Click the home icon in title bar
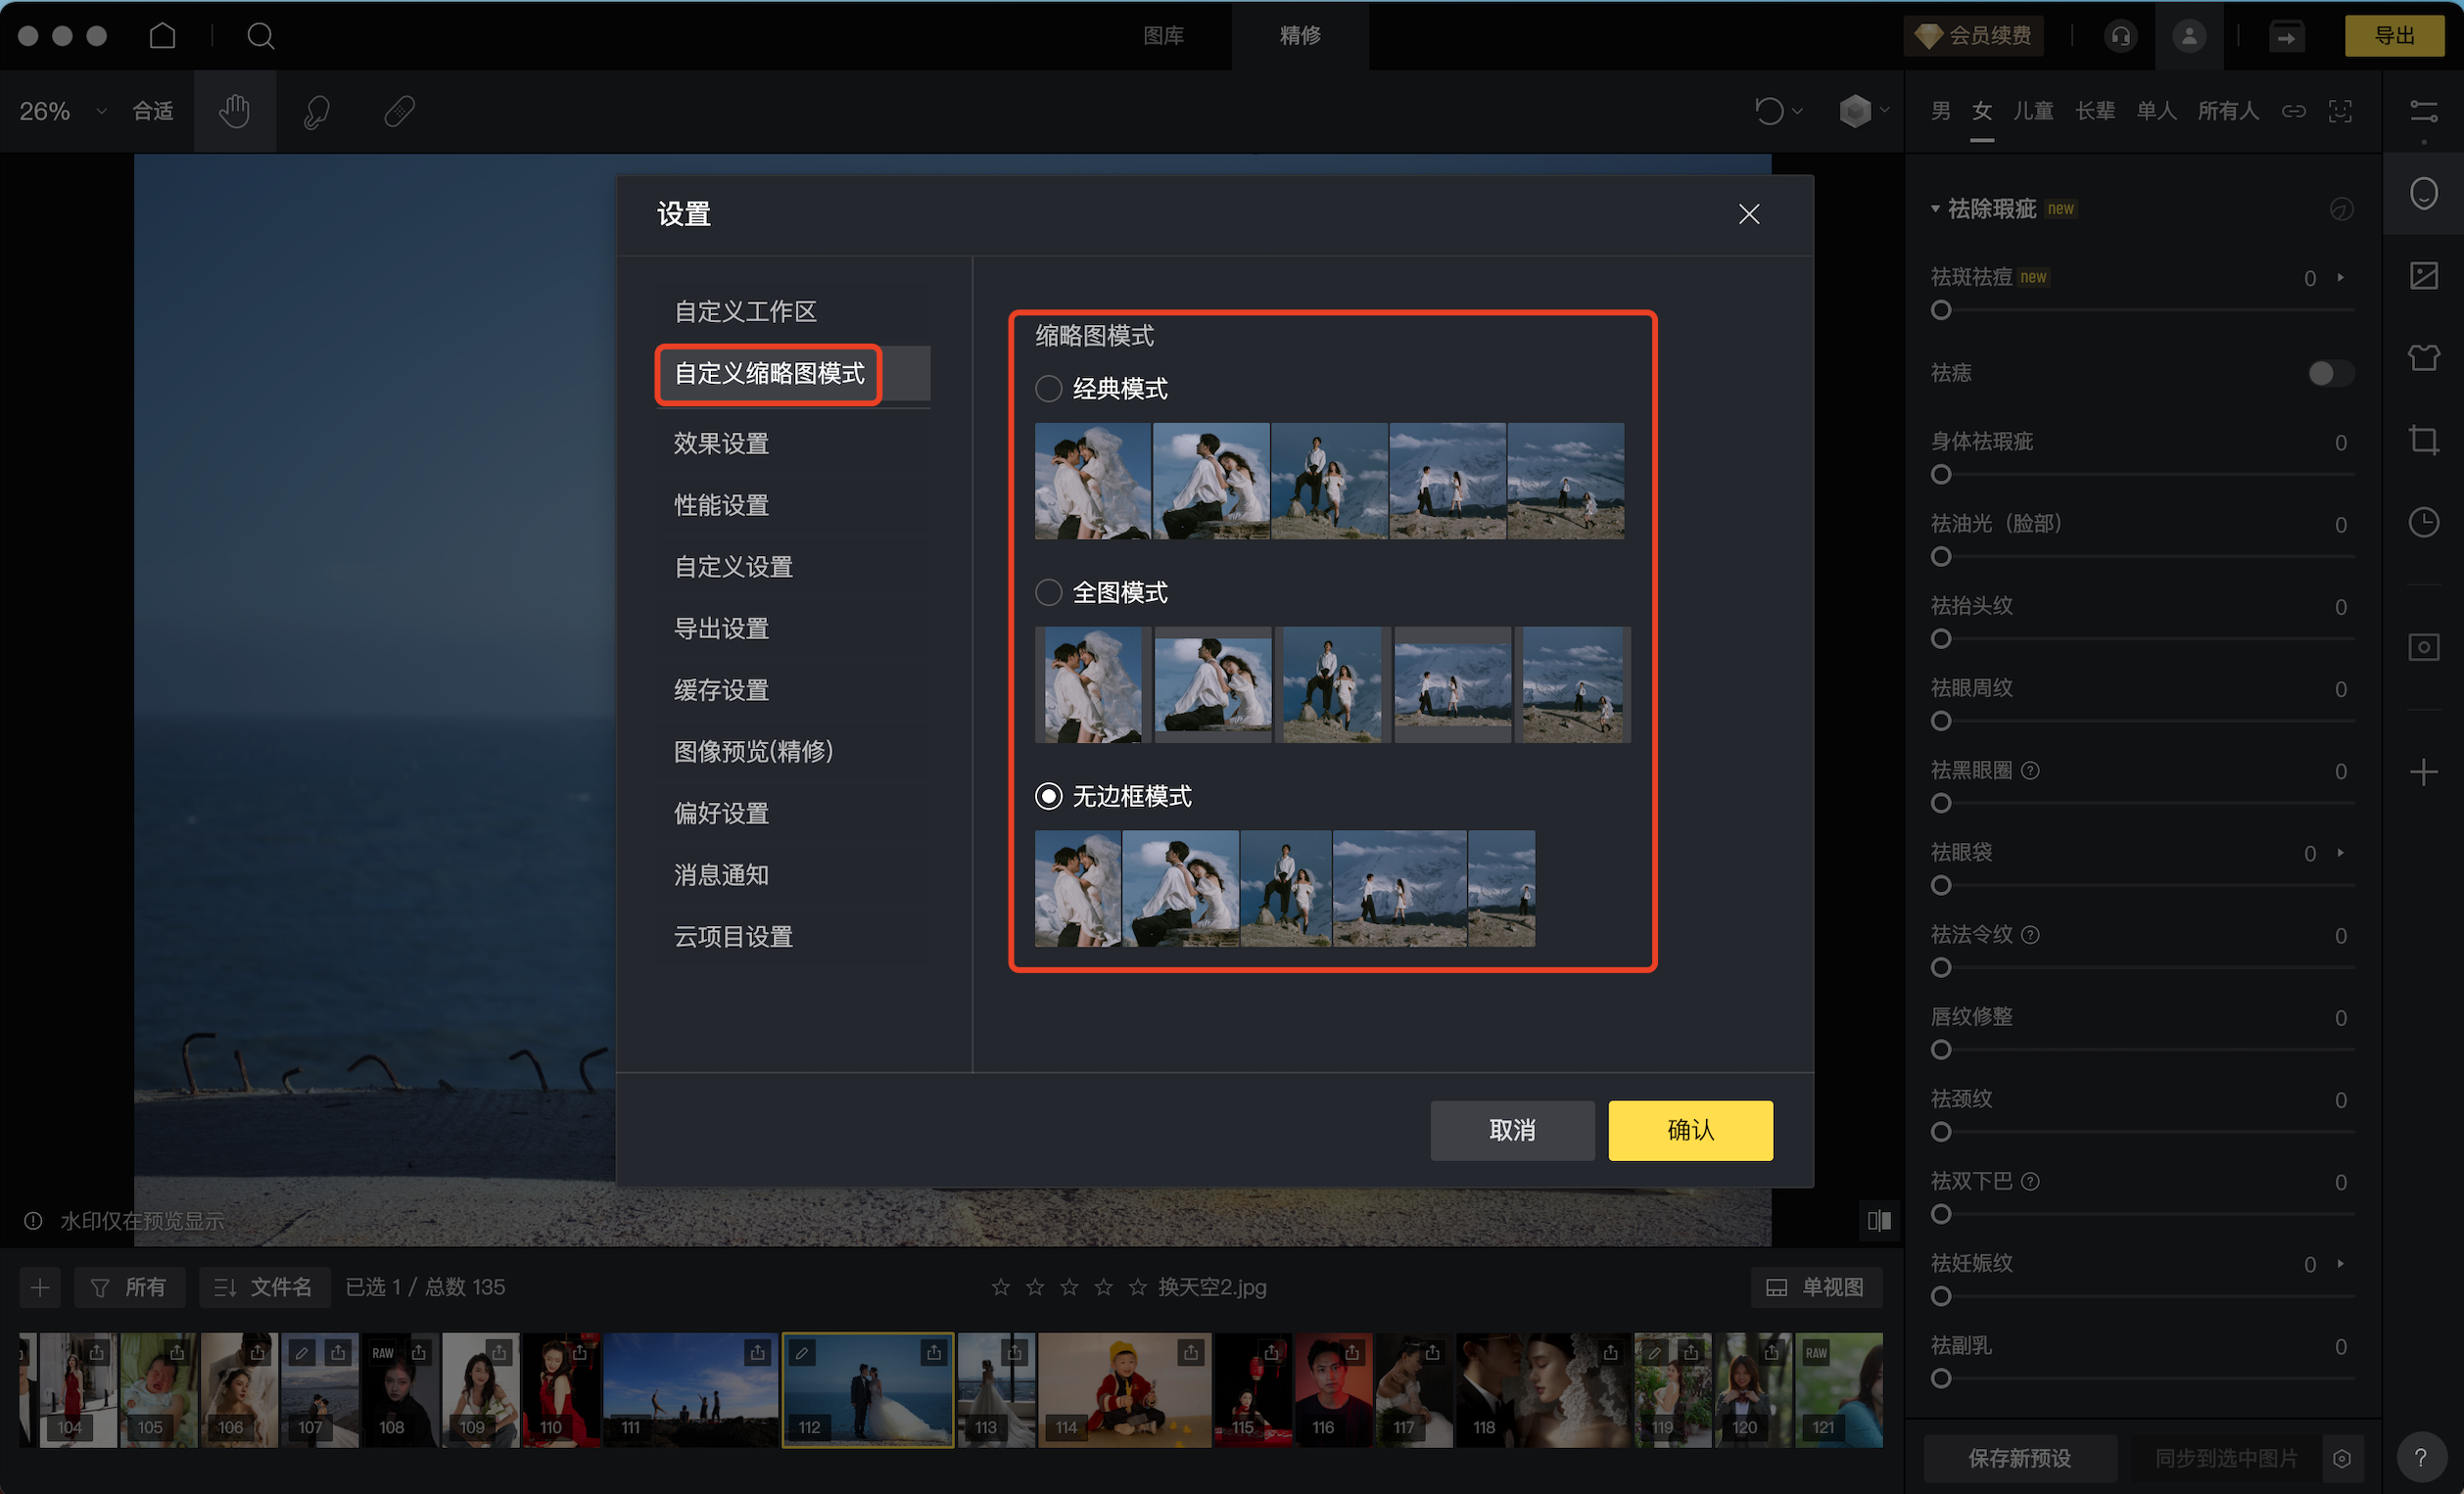 (x=162, y=36)
